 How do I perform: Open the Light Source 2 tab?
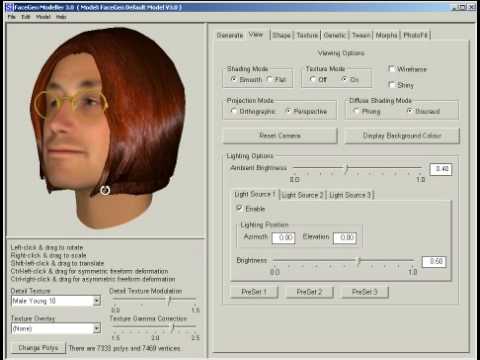click(x=302, y=195)
